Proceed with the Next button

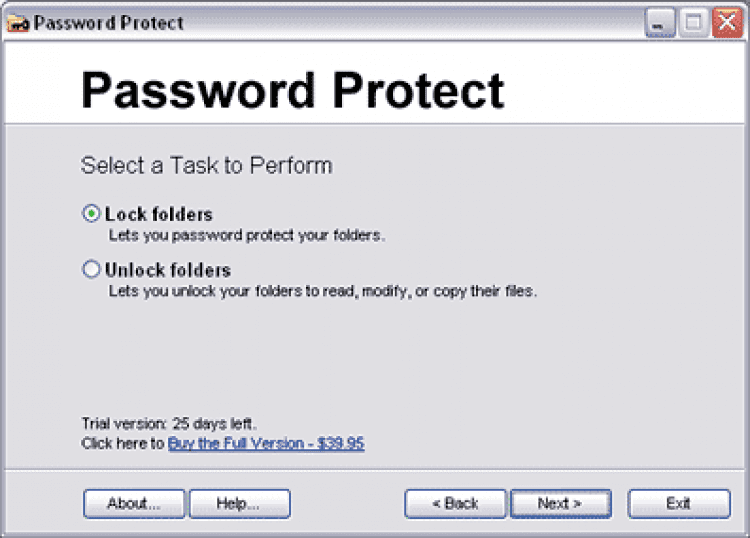coord(560,503)
